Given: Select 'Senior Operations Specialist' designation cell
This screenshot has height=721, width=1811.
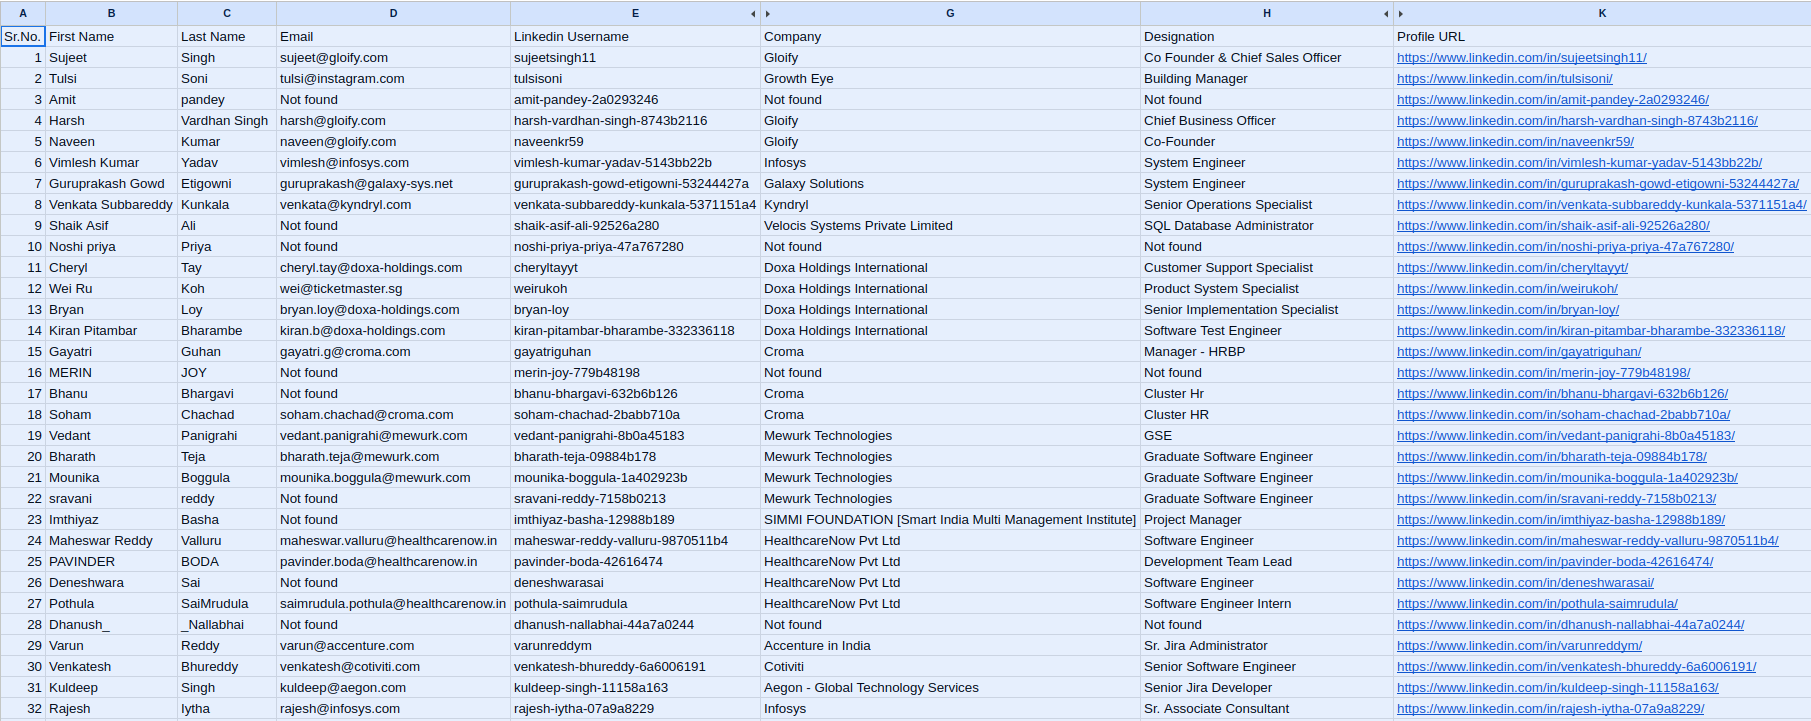Looking at the screenshot, I should [1267, 205].
